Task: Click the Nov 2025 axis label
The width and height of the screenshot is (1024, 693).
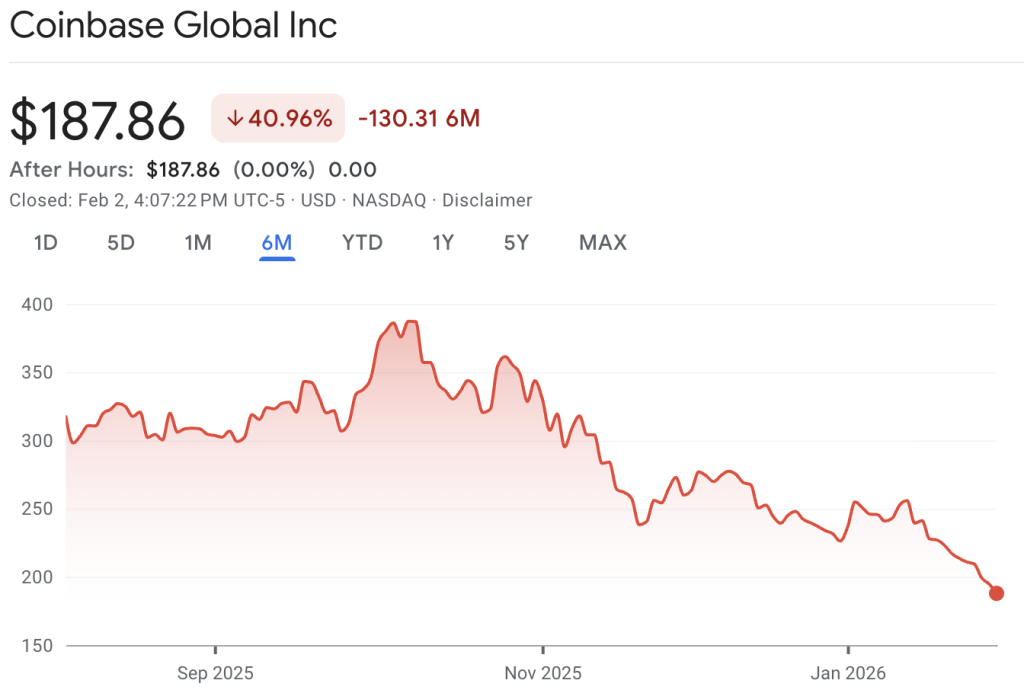Action: coord(542,673)
